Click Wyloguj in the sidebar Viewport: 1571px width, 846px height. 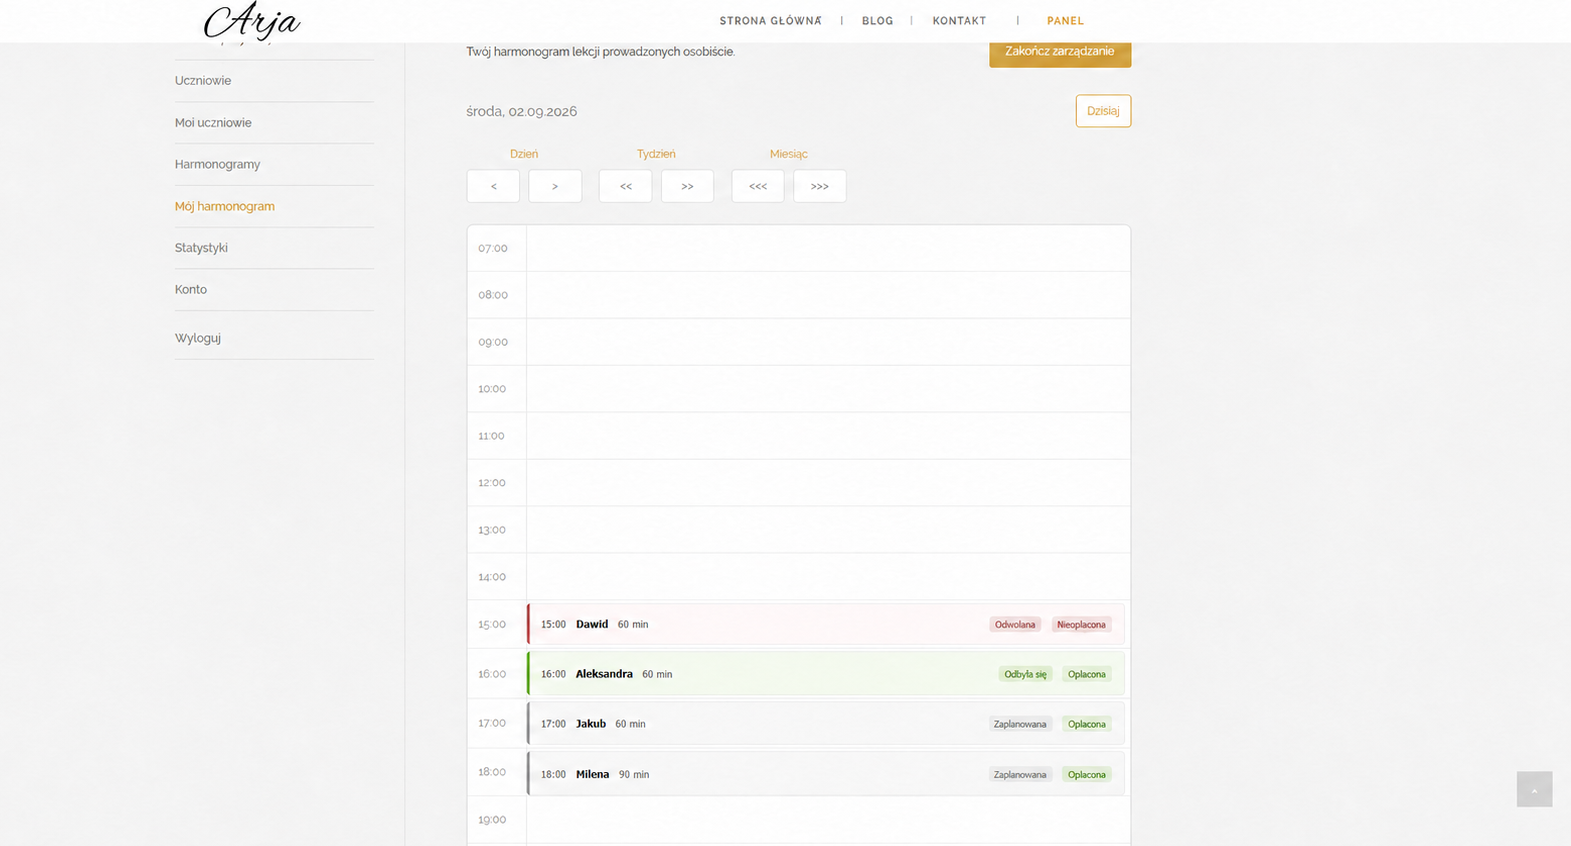(x=198, y=338)
